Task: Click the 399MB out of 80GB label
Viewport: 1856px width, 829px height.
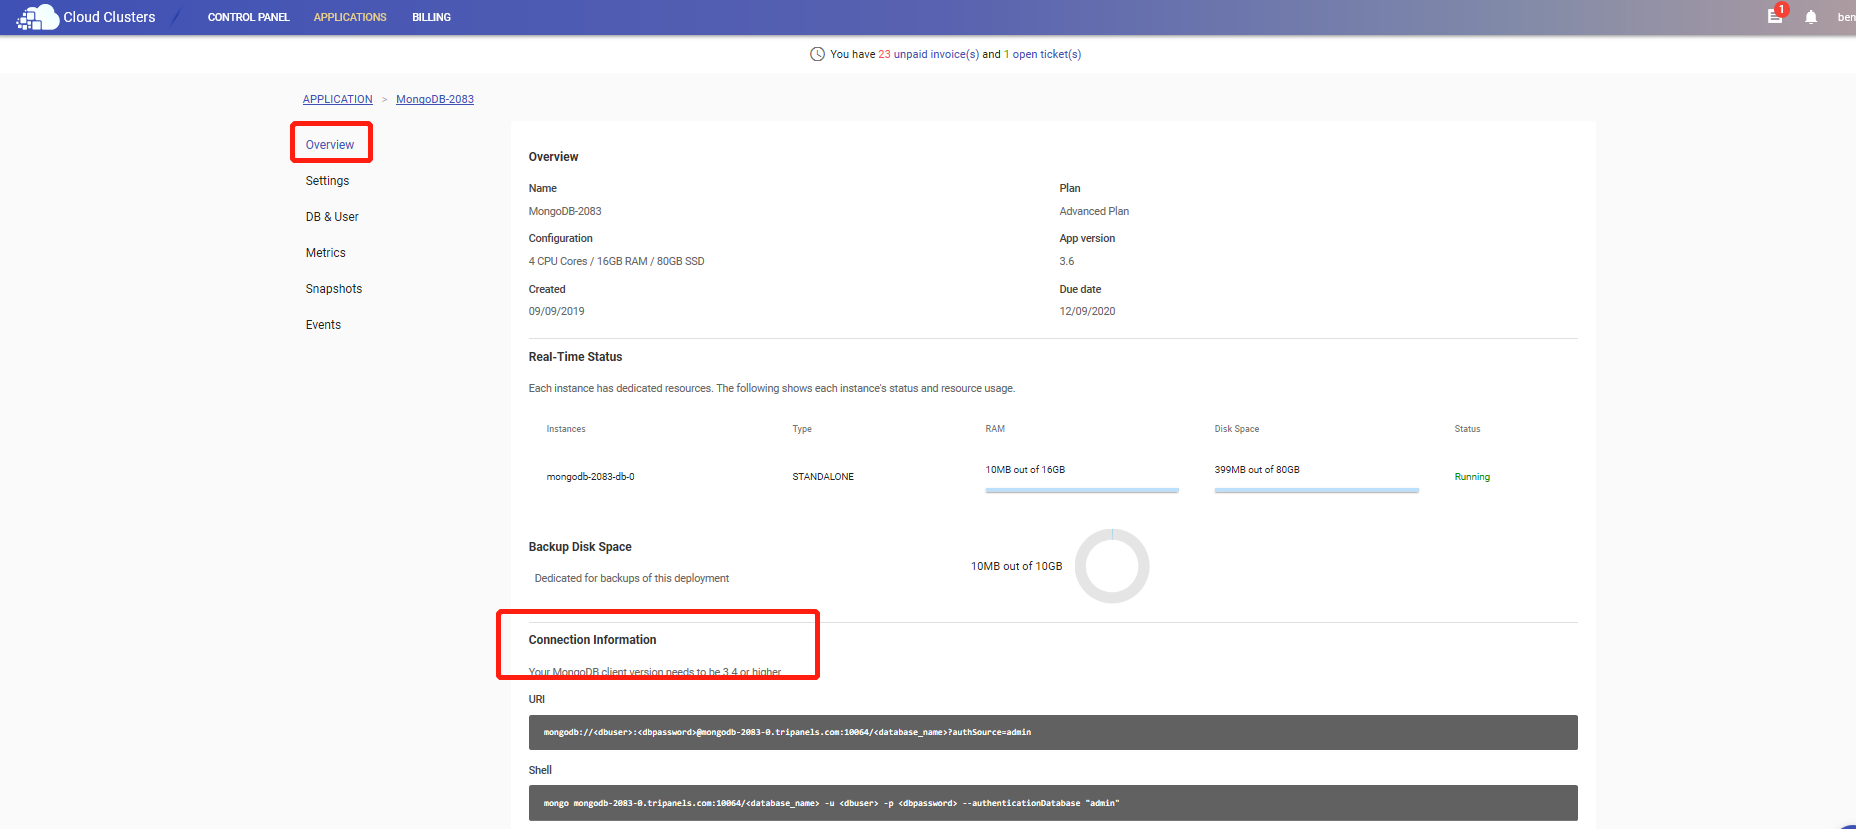Action: [x=1257, y=469]
